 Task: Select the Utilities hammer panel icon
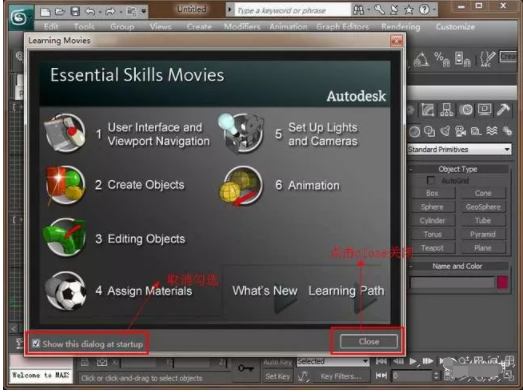click(503, 109)
